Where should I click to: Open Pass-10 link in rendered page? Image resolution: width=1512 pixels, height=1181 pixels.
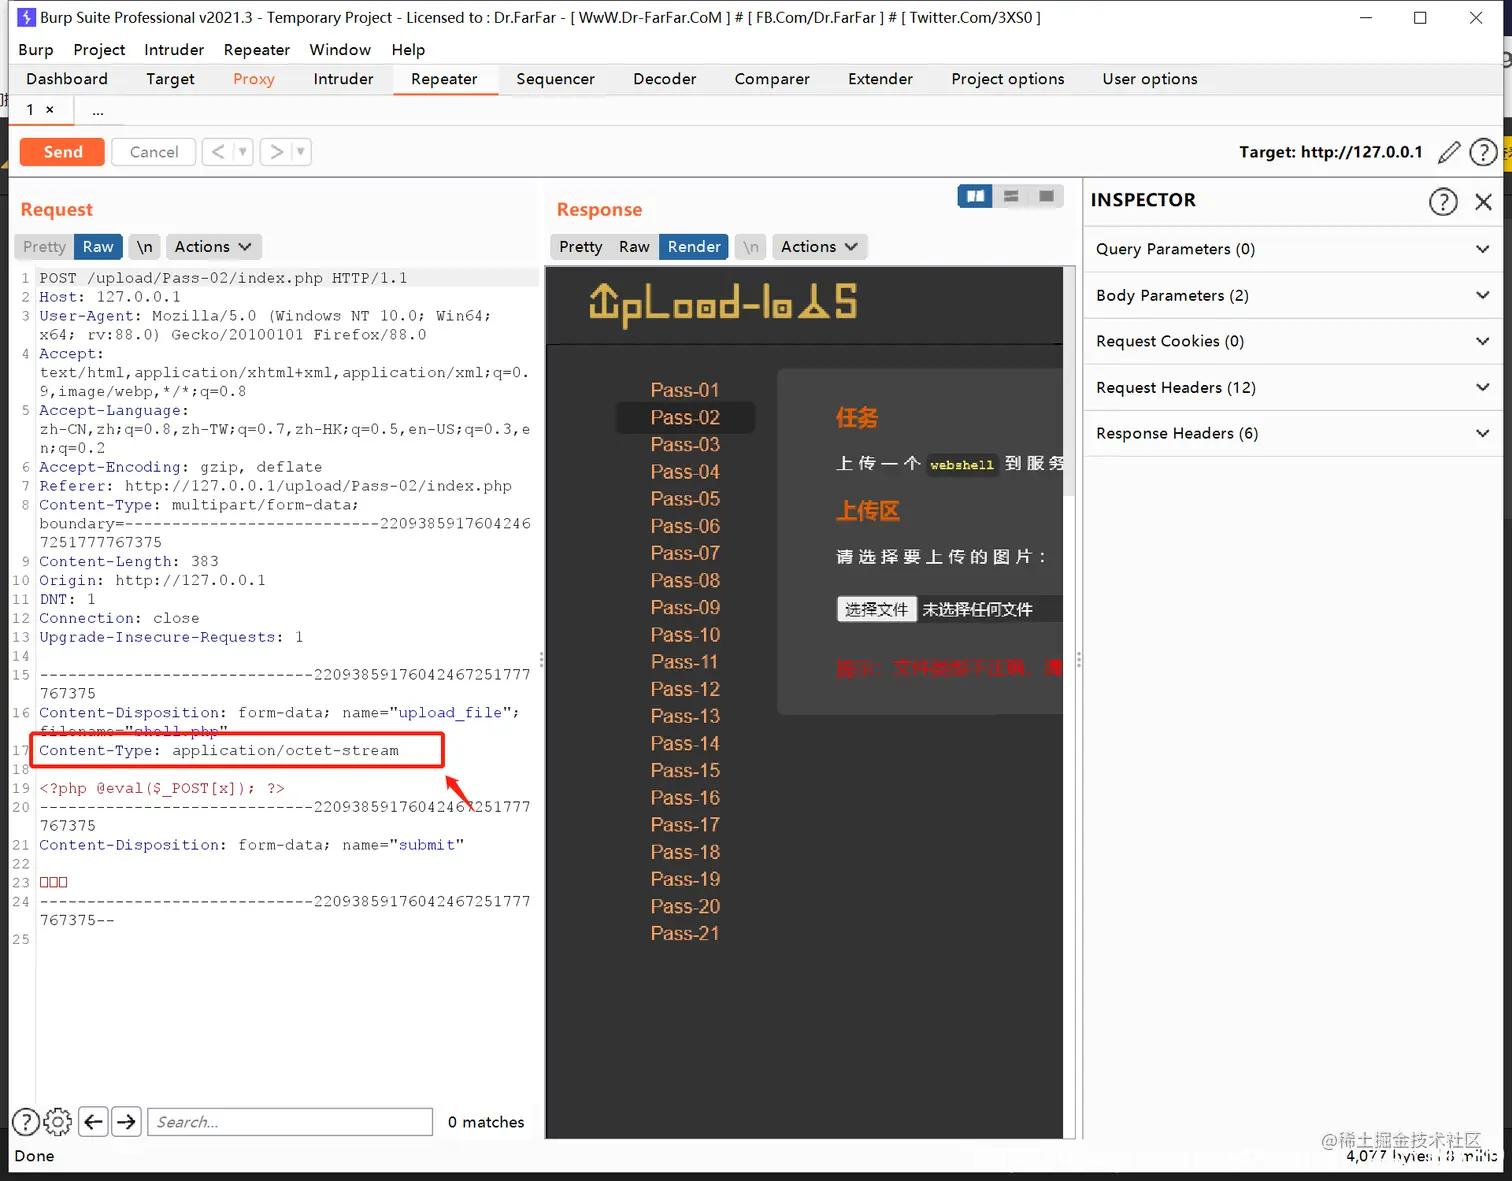point(685,635)
